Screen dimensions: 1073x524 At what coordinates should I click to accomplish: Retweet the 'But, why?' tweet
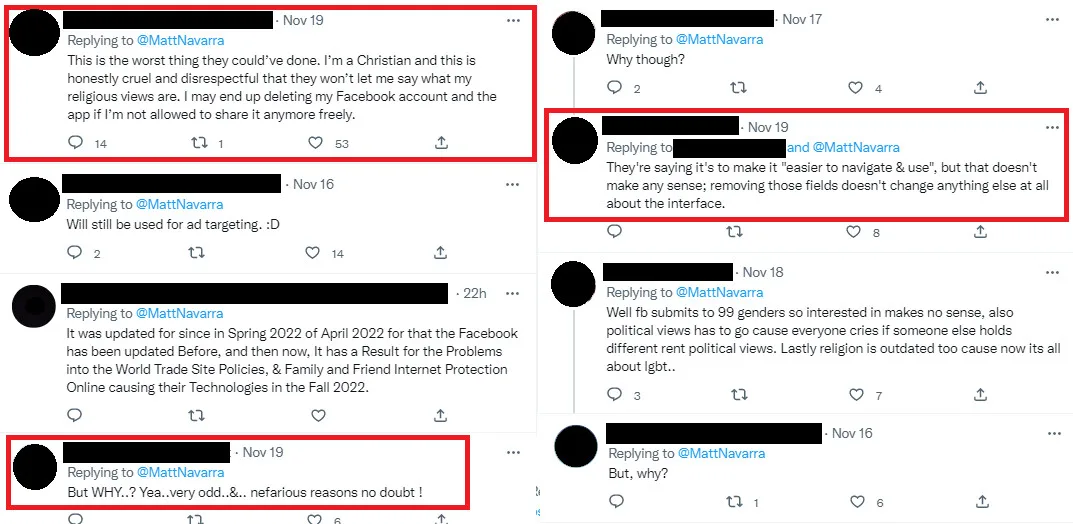click(x=735, y=502)
